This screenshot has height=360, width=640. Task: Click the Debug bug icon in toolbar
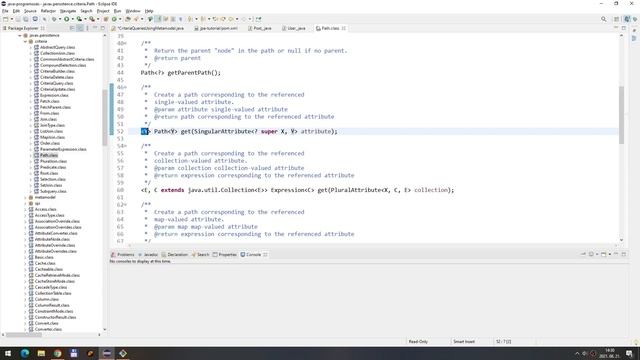coord(54,19)
